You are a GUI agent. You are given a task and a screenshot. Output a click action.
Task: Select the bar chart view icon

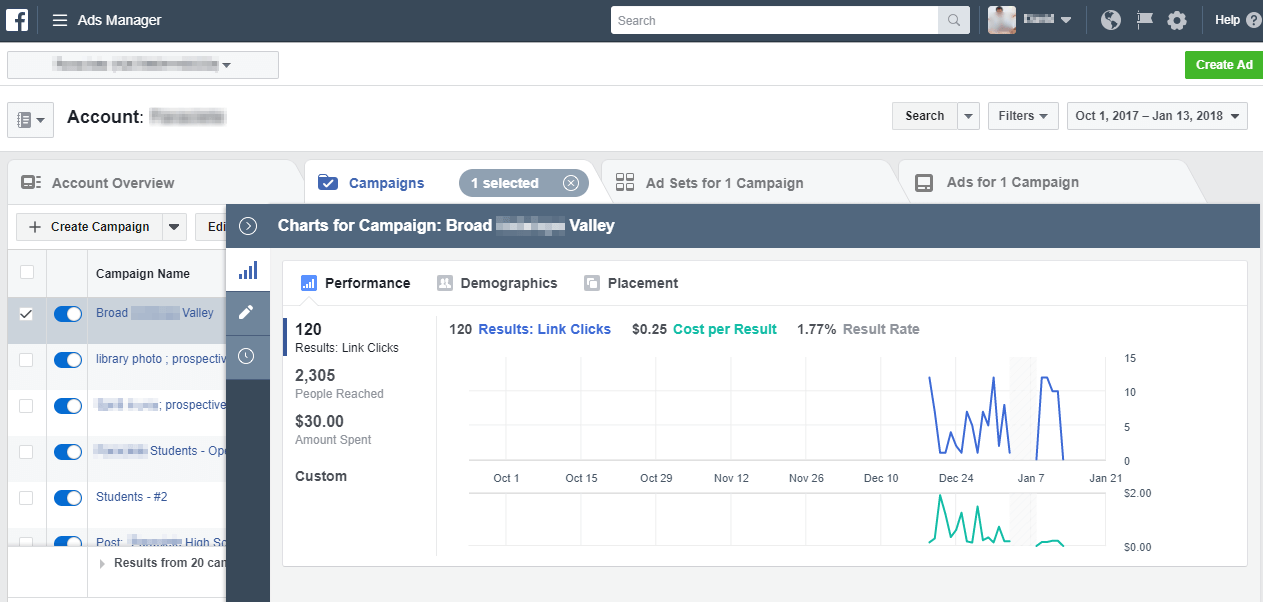pyautogui.click(x=248, y=270)
